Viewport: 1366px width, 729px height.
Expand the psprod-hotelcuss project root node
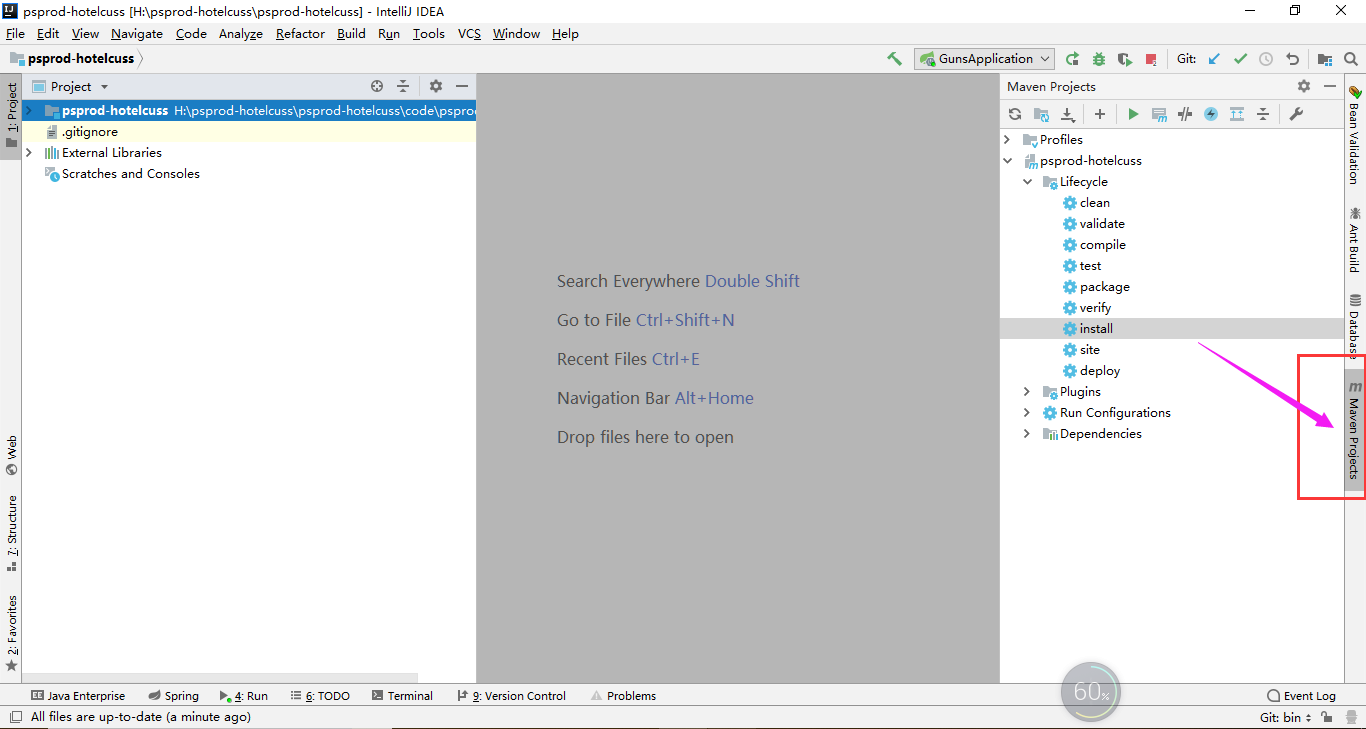click(x=29, y=111)
